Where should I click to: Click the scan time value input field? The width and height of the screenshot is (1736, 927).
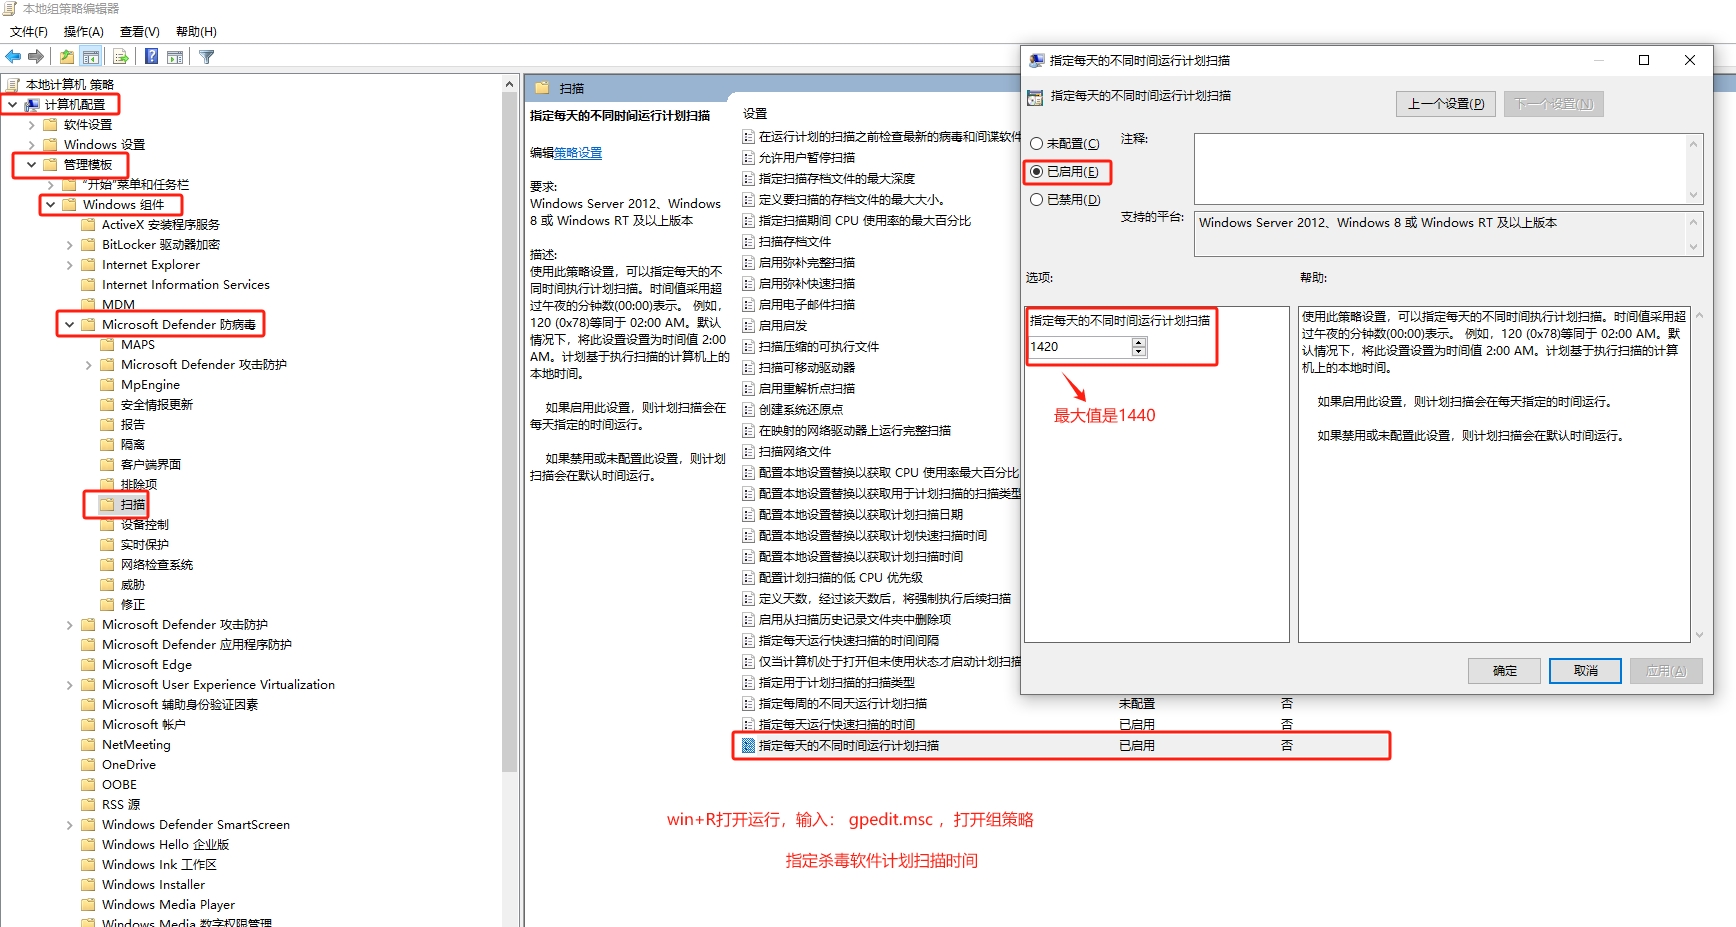tap(1078, 347)
